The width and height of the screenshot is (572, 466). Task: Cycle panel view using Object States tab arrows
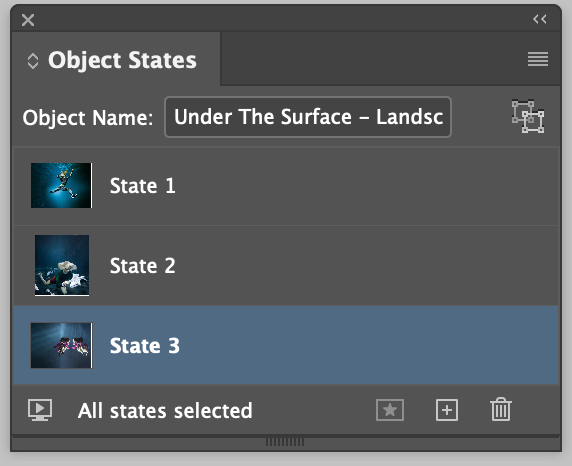click(x=33, y=61)
